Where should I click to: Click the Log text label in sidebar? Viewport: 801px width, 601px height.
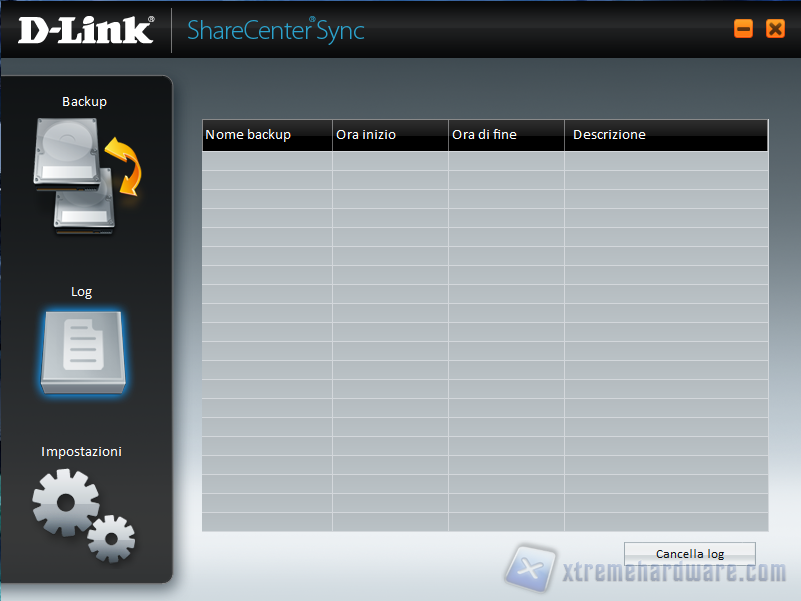[x=82, y=292]
